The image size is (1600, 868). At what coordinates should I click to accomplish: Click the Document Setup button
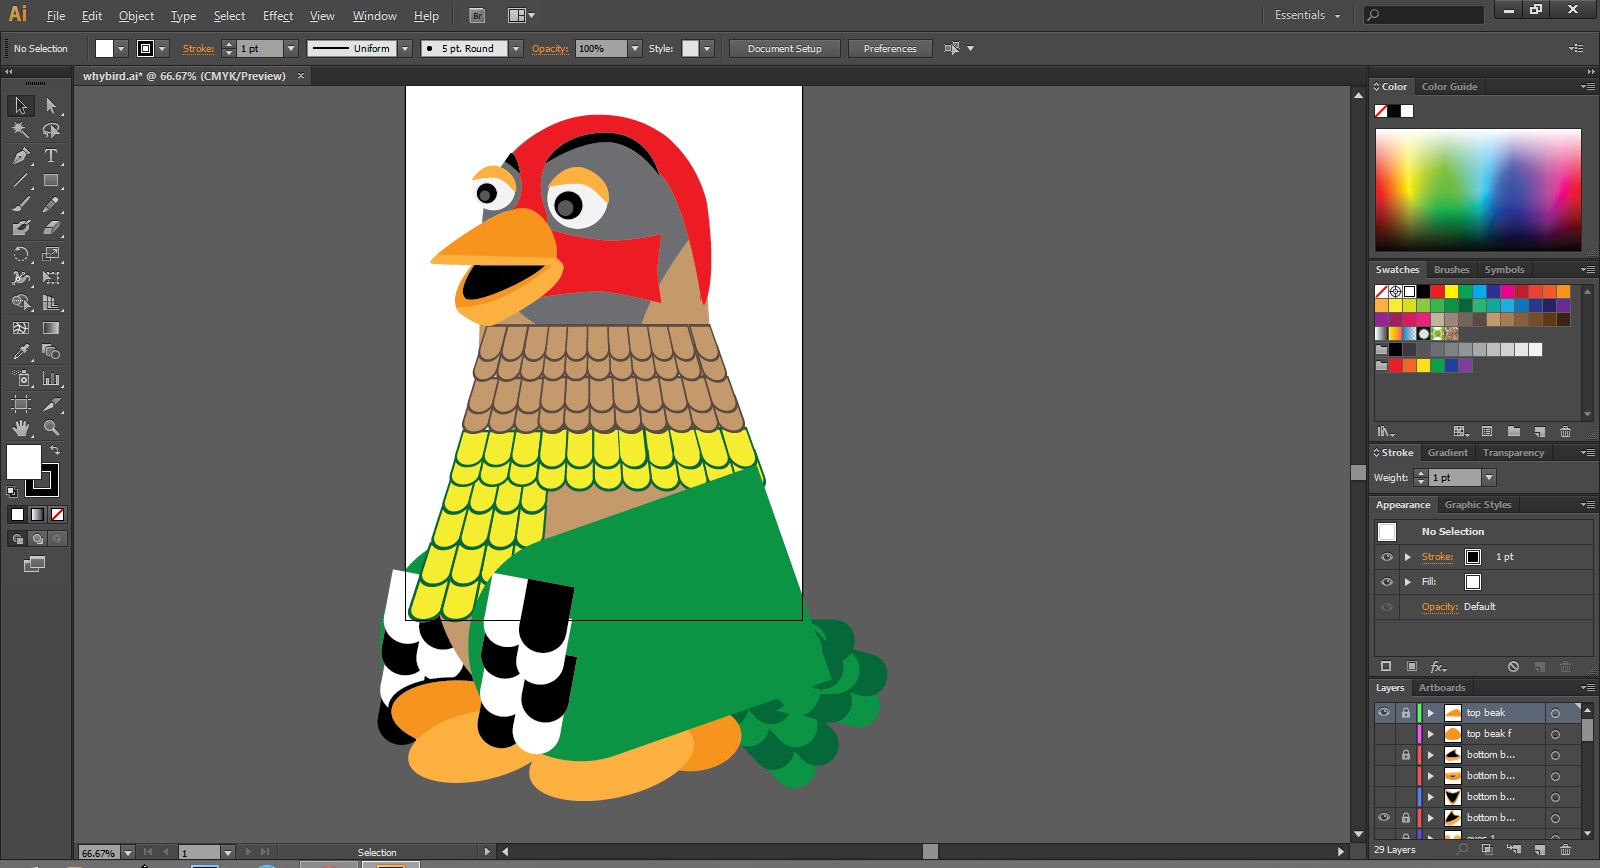pos(784,49)
